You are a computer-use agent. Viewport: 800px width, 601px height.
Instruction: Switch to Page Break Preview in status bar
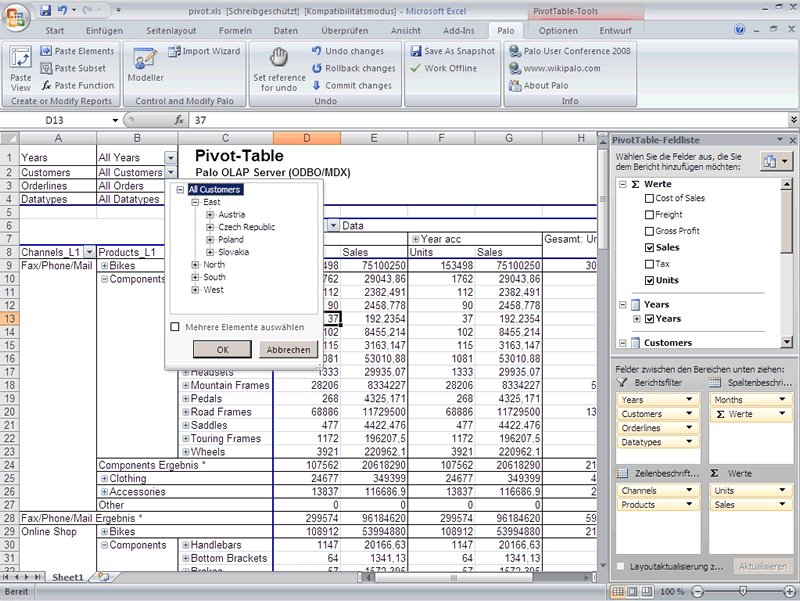point(647,591)
